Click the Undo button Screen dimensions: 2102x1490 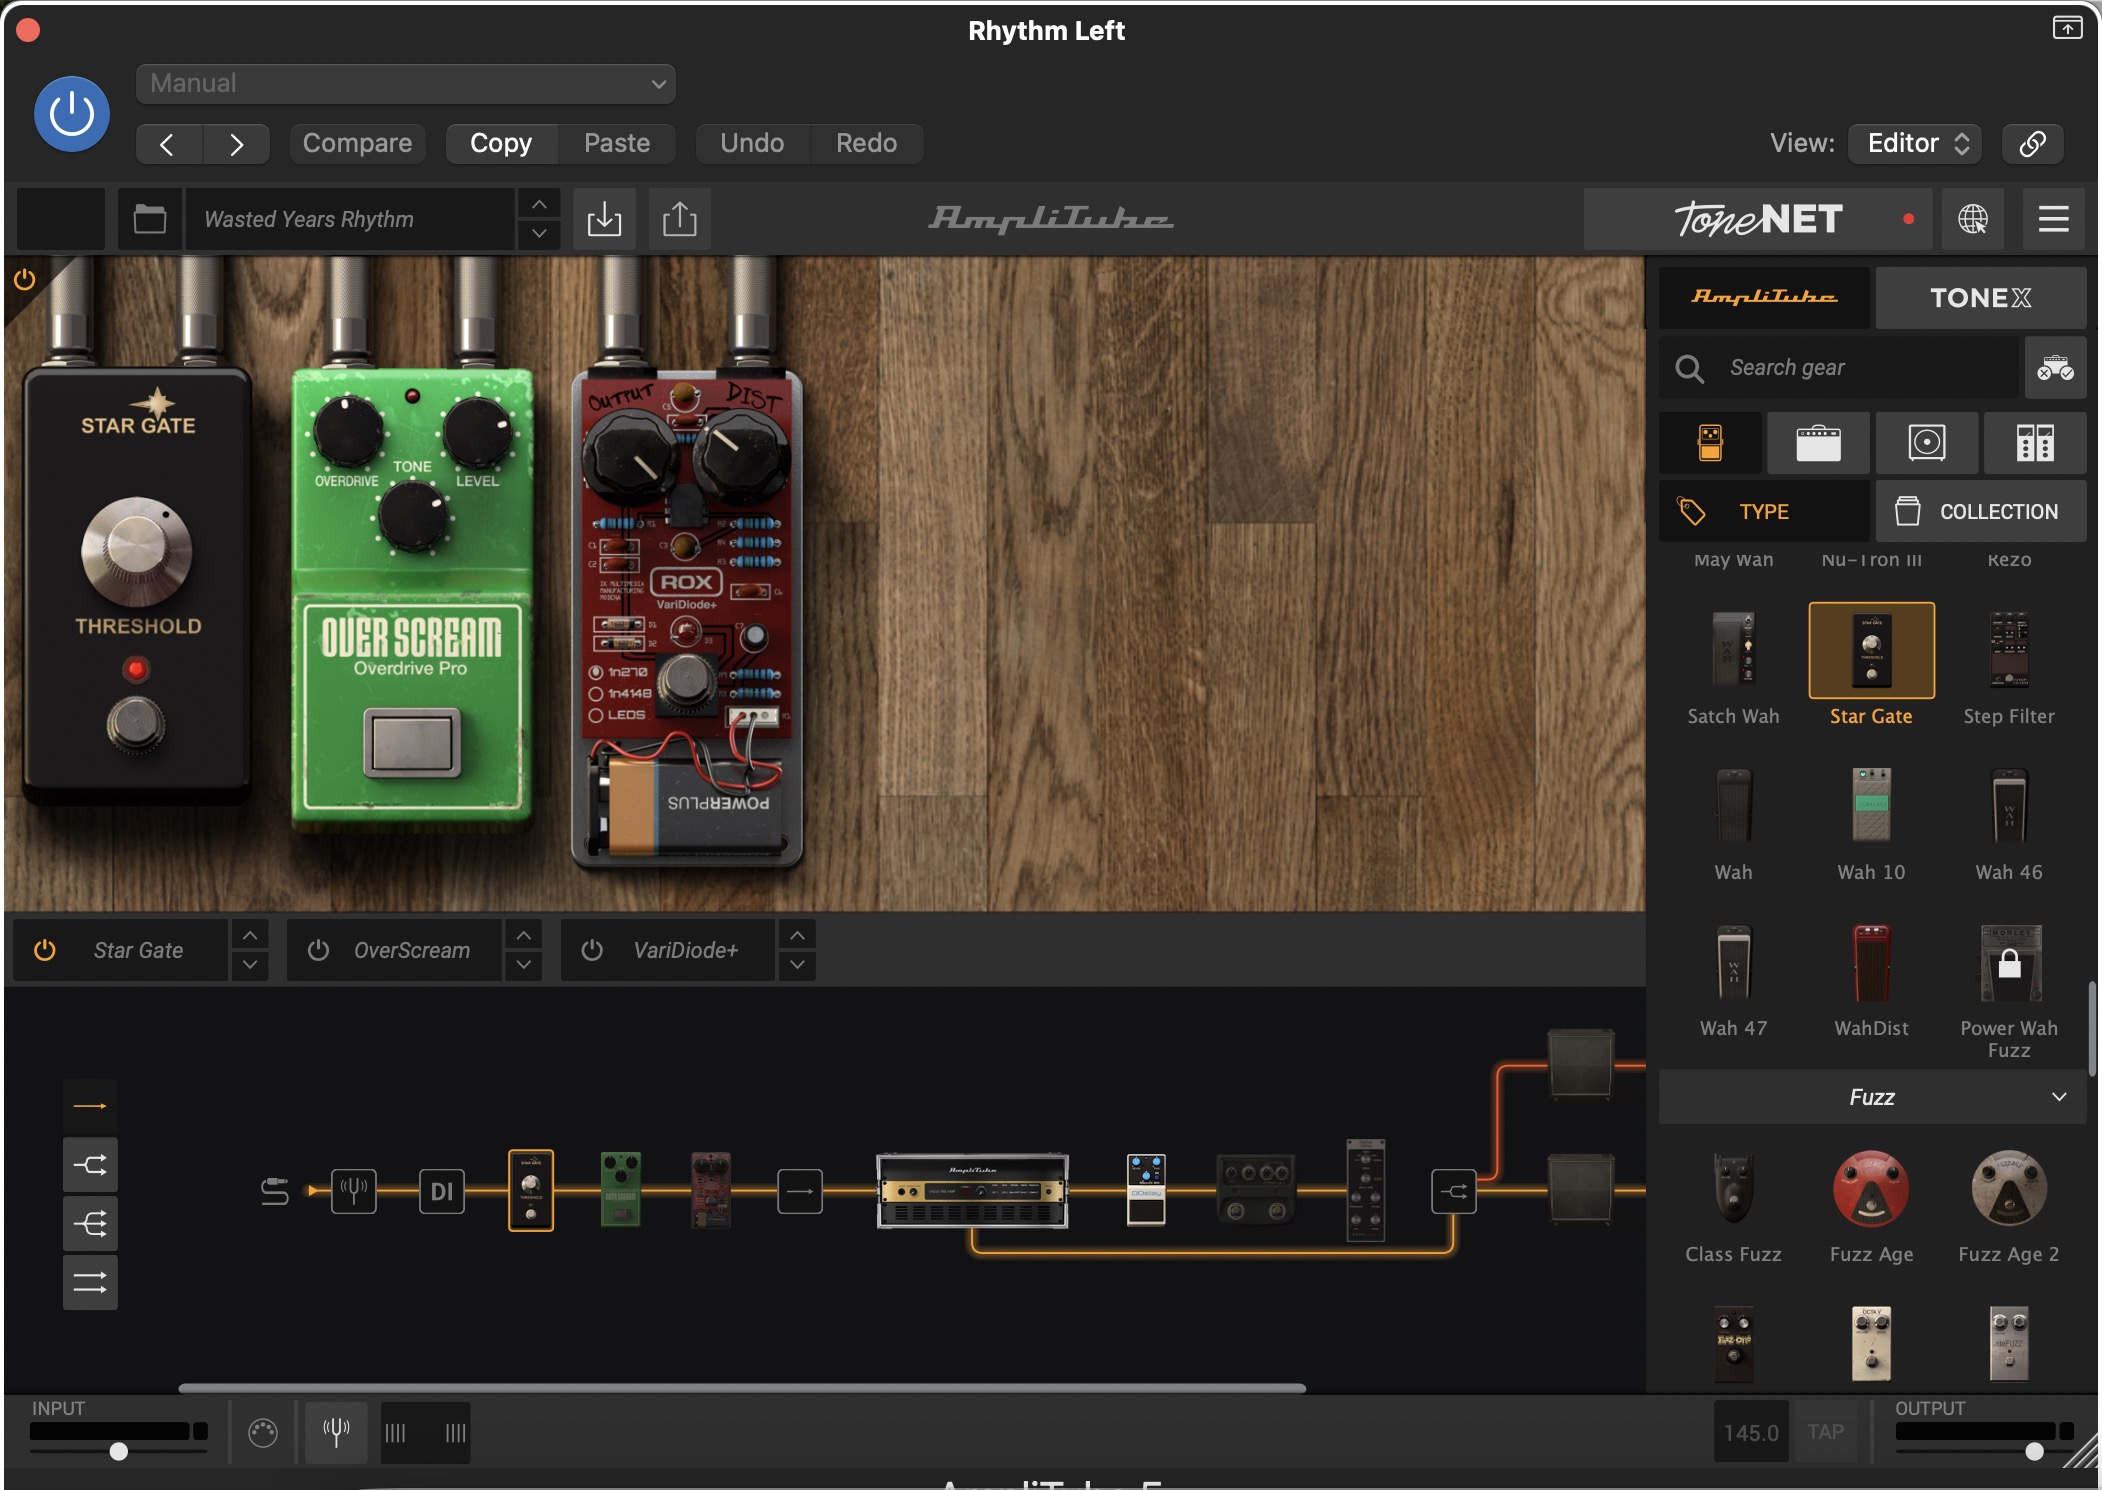[x=752, y=143]
